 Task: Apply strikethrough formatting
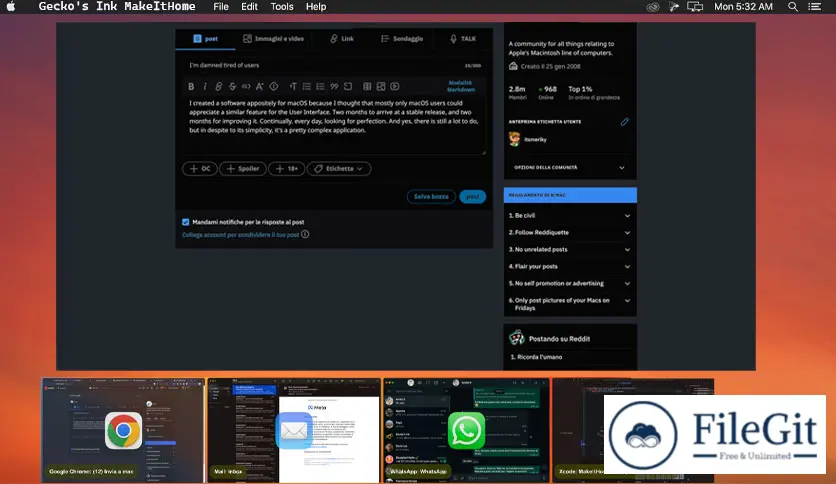232,86
